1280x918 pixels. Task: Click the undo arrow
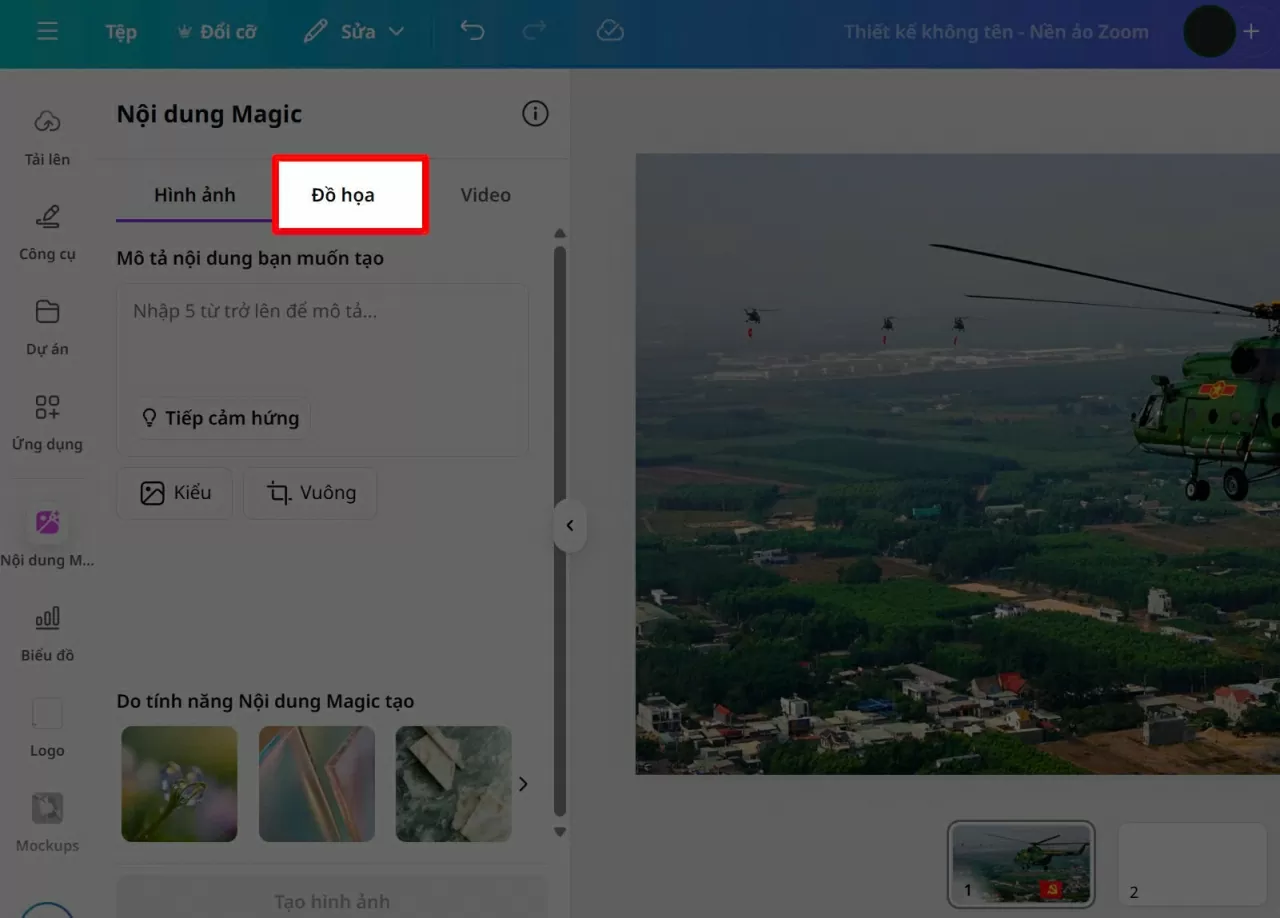tap(471, 31)
